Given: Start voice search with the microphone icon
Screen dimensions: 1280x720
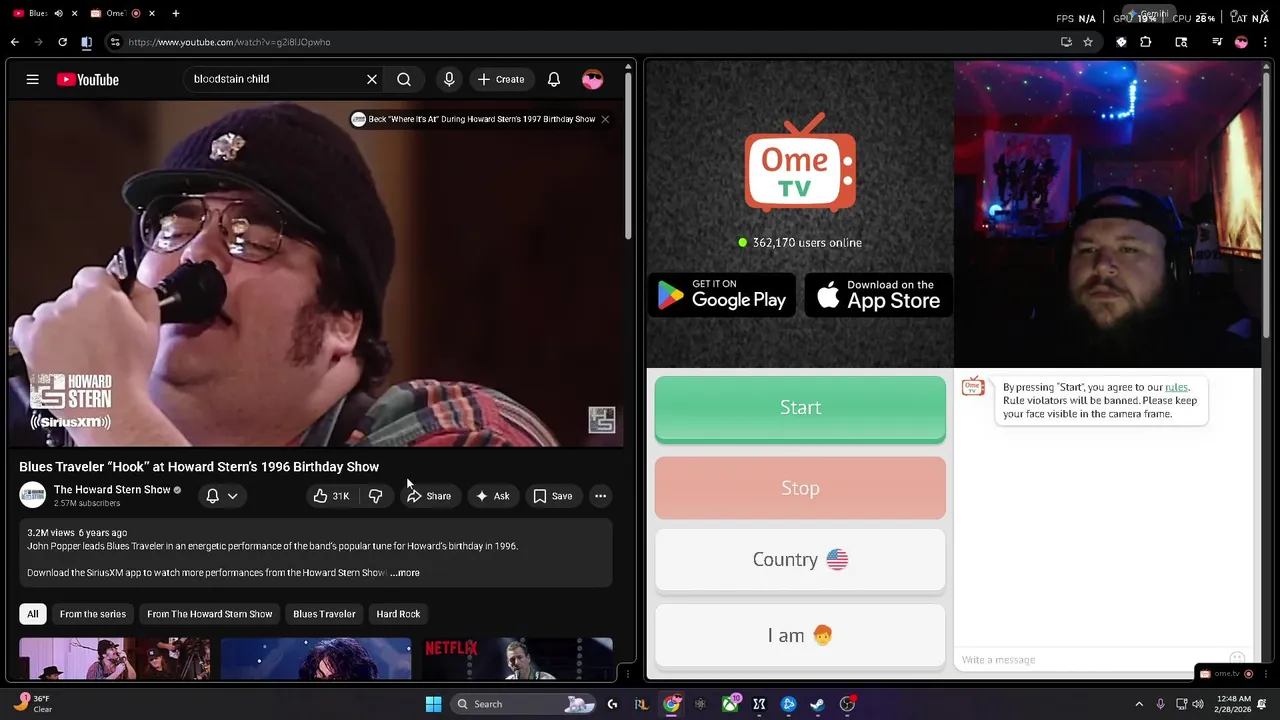Looking at the screenshot, I should pos(449,79).
